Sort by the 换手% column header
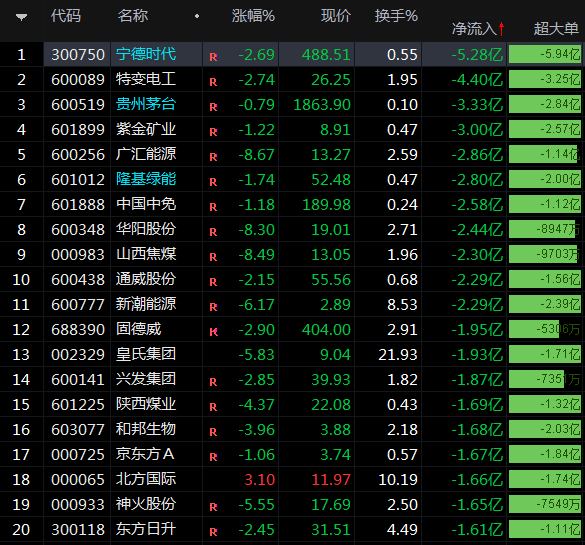This screenshot has height=545, width=585. coord(396,16)
